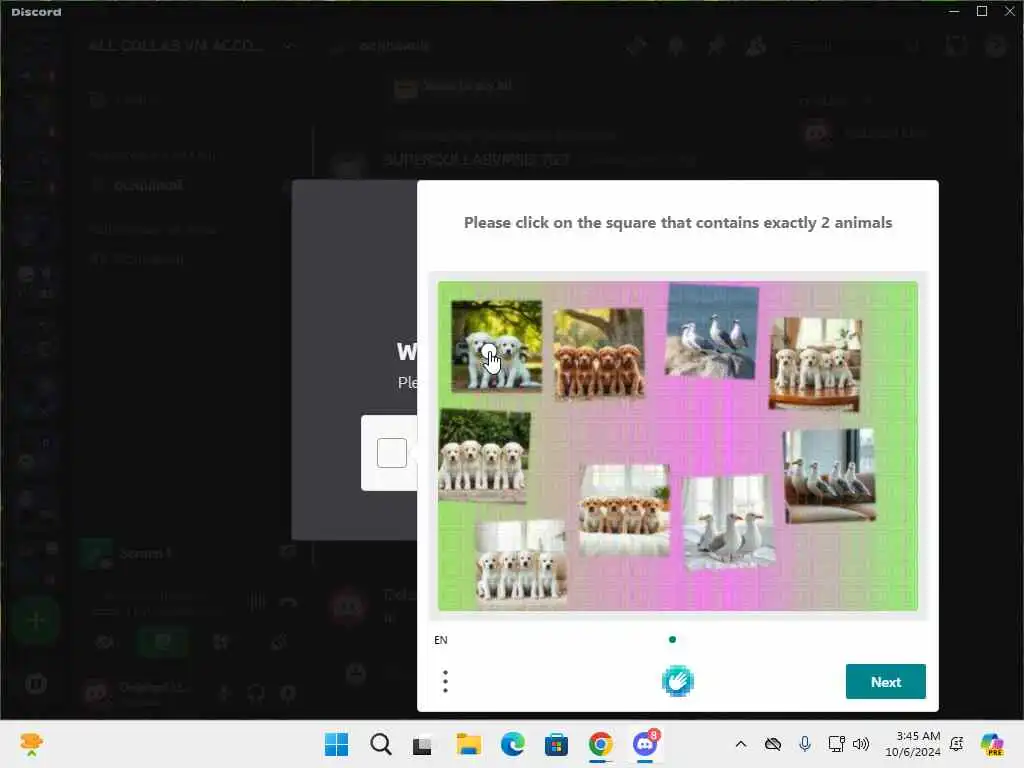Image resolution: width=1024 pixels, height=768 pixels.
Task: Click the Discord search field
Action: (x=854, y=46)
